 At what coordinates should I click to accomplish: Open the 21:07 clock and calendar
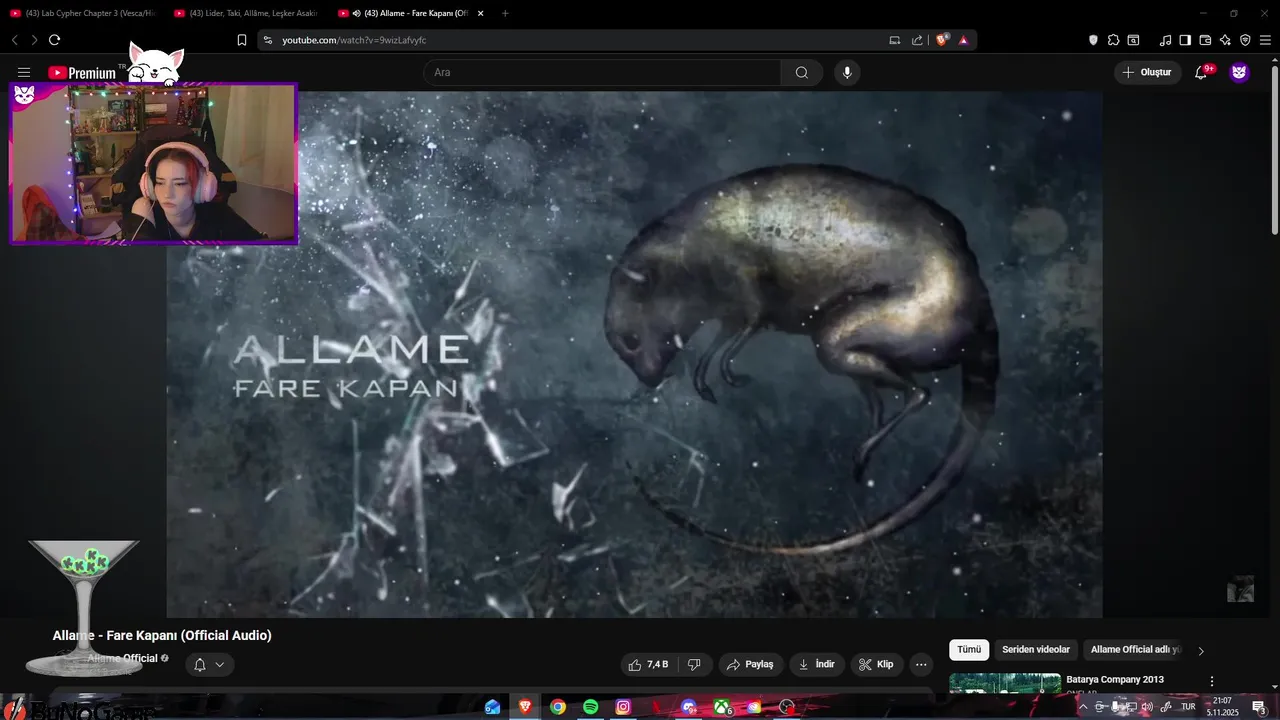click(x=1222, y=707)
